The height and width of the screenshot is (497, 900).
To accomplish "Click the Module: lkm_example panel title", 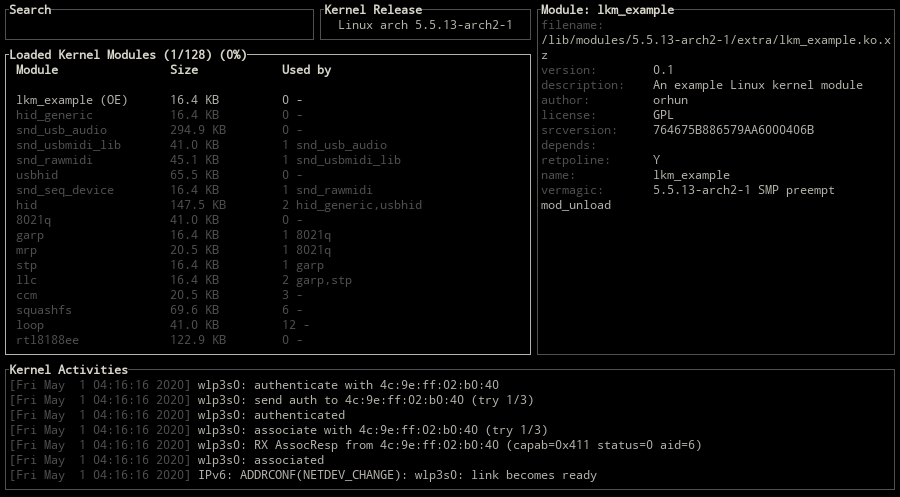I will coord(607,10).
